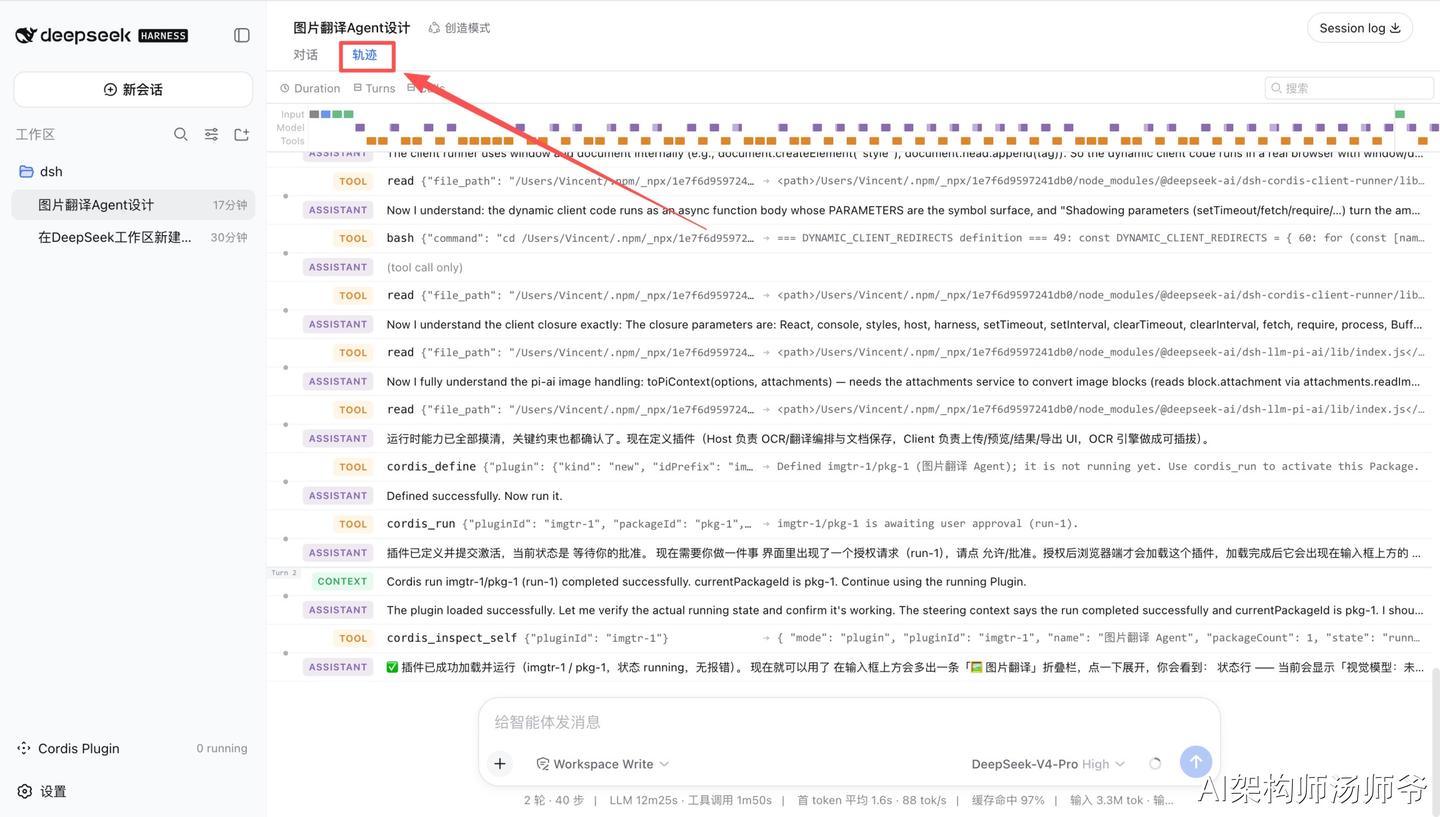
Task: Click the loading spinner beside send button
Action: [1155, 763]
